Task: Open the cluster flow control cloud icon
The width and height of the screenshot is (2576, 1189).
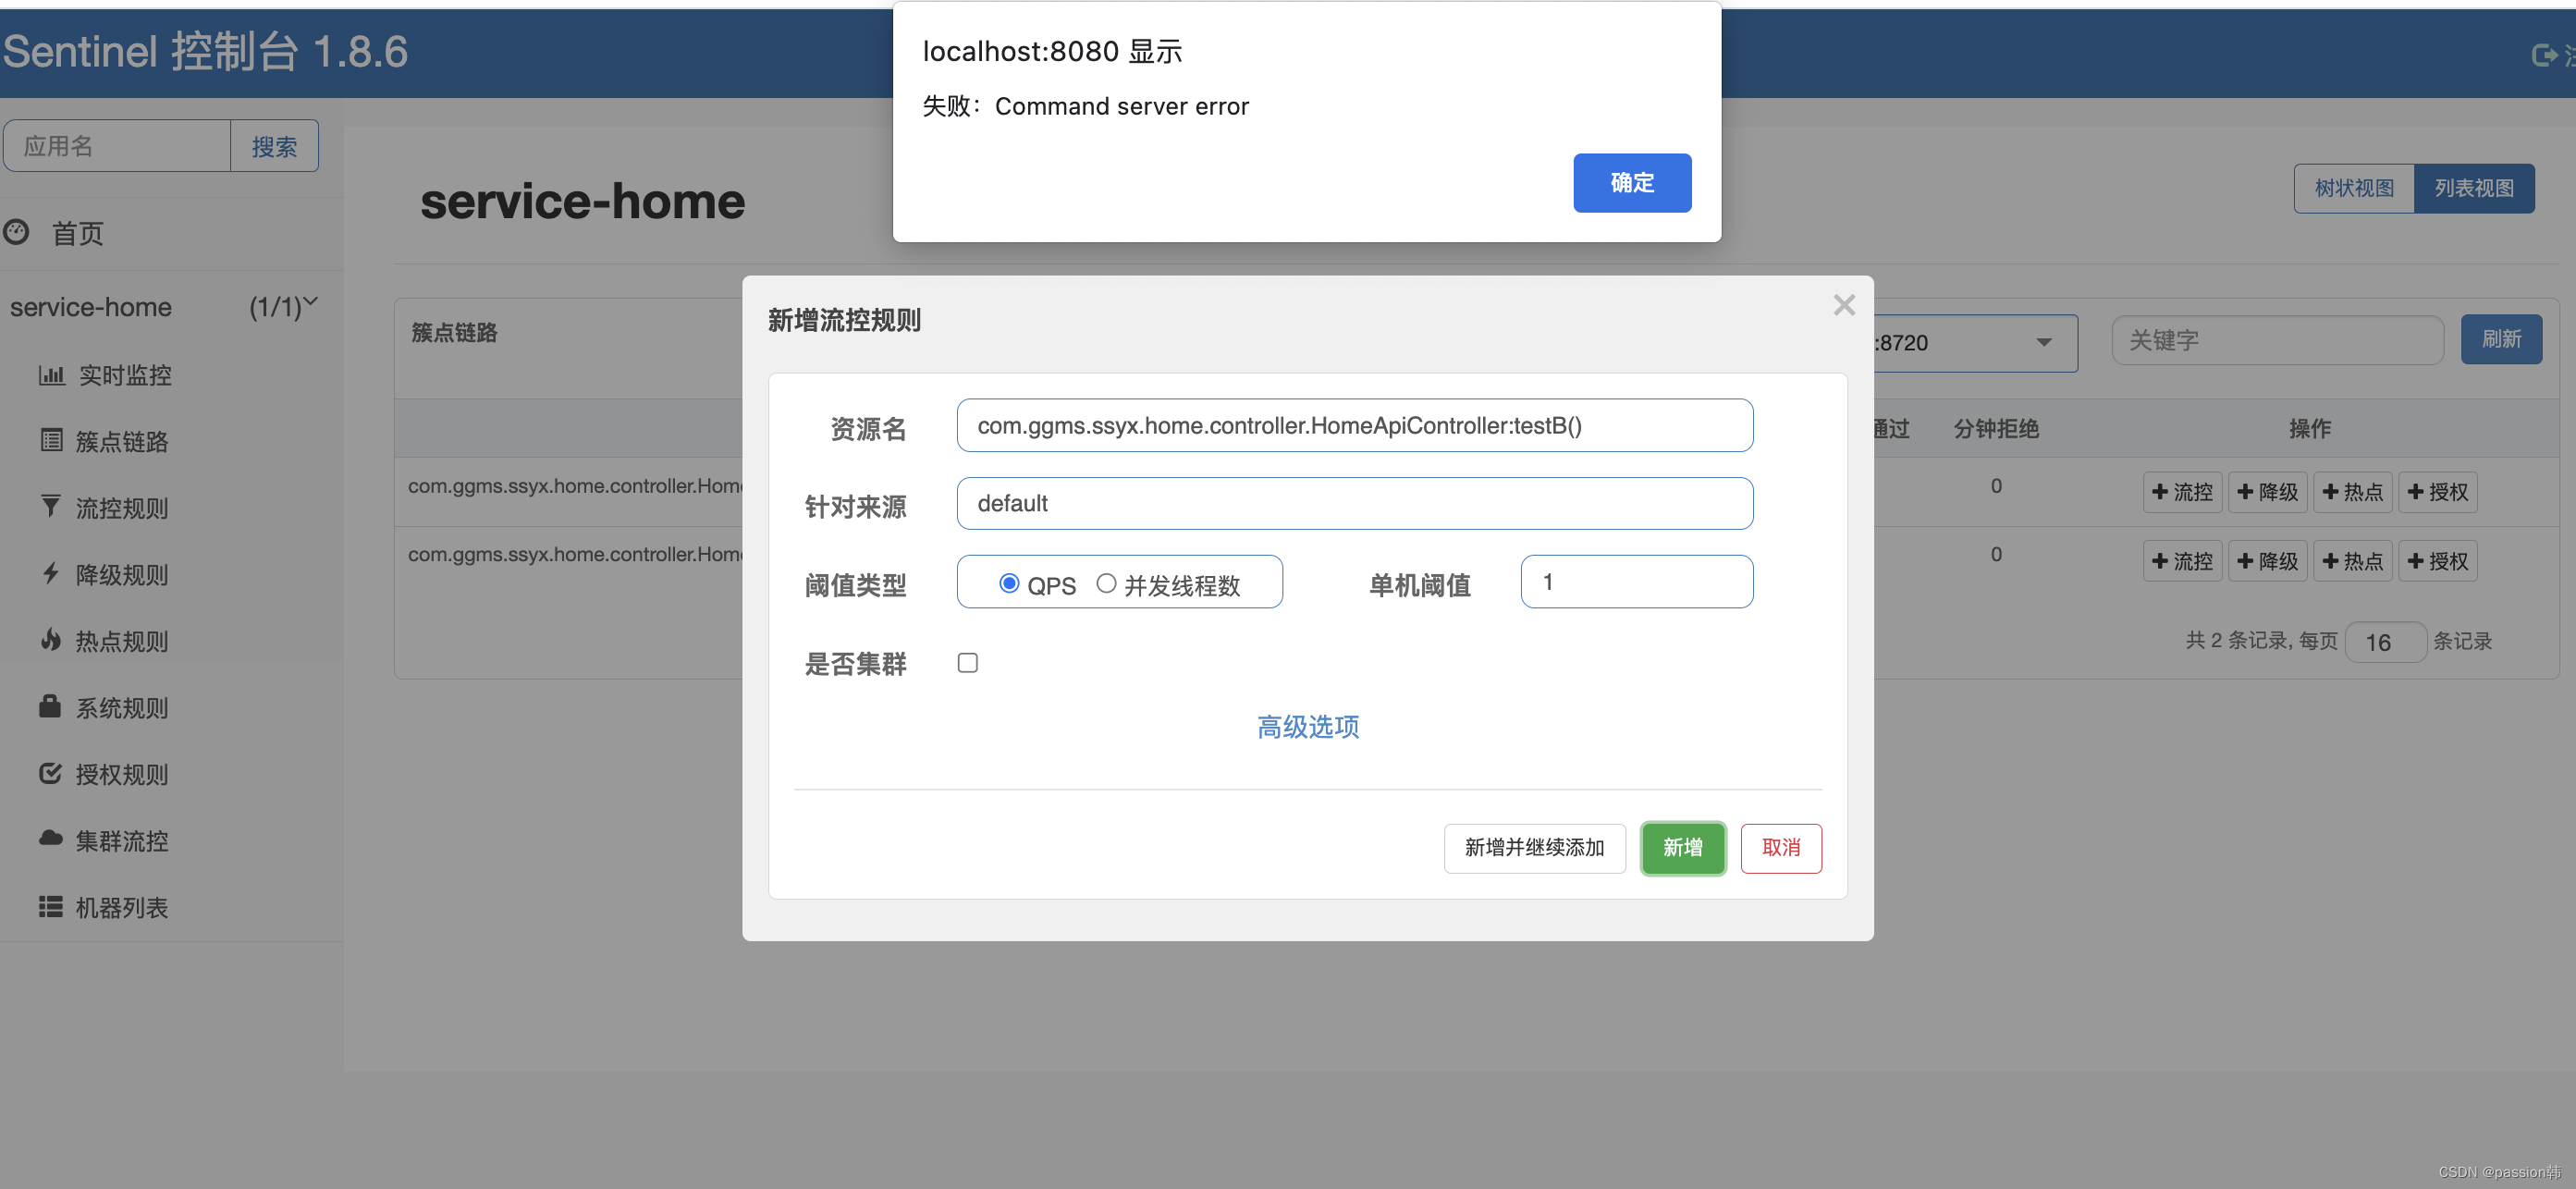Action: click(51, 839)
